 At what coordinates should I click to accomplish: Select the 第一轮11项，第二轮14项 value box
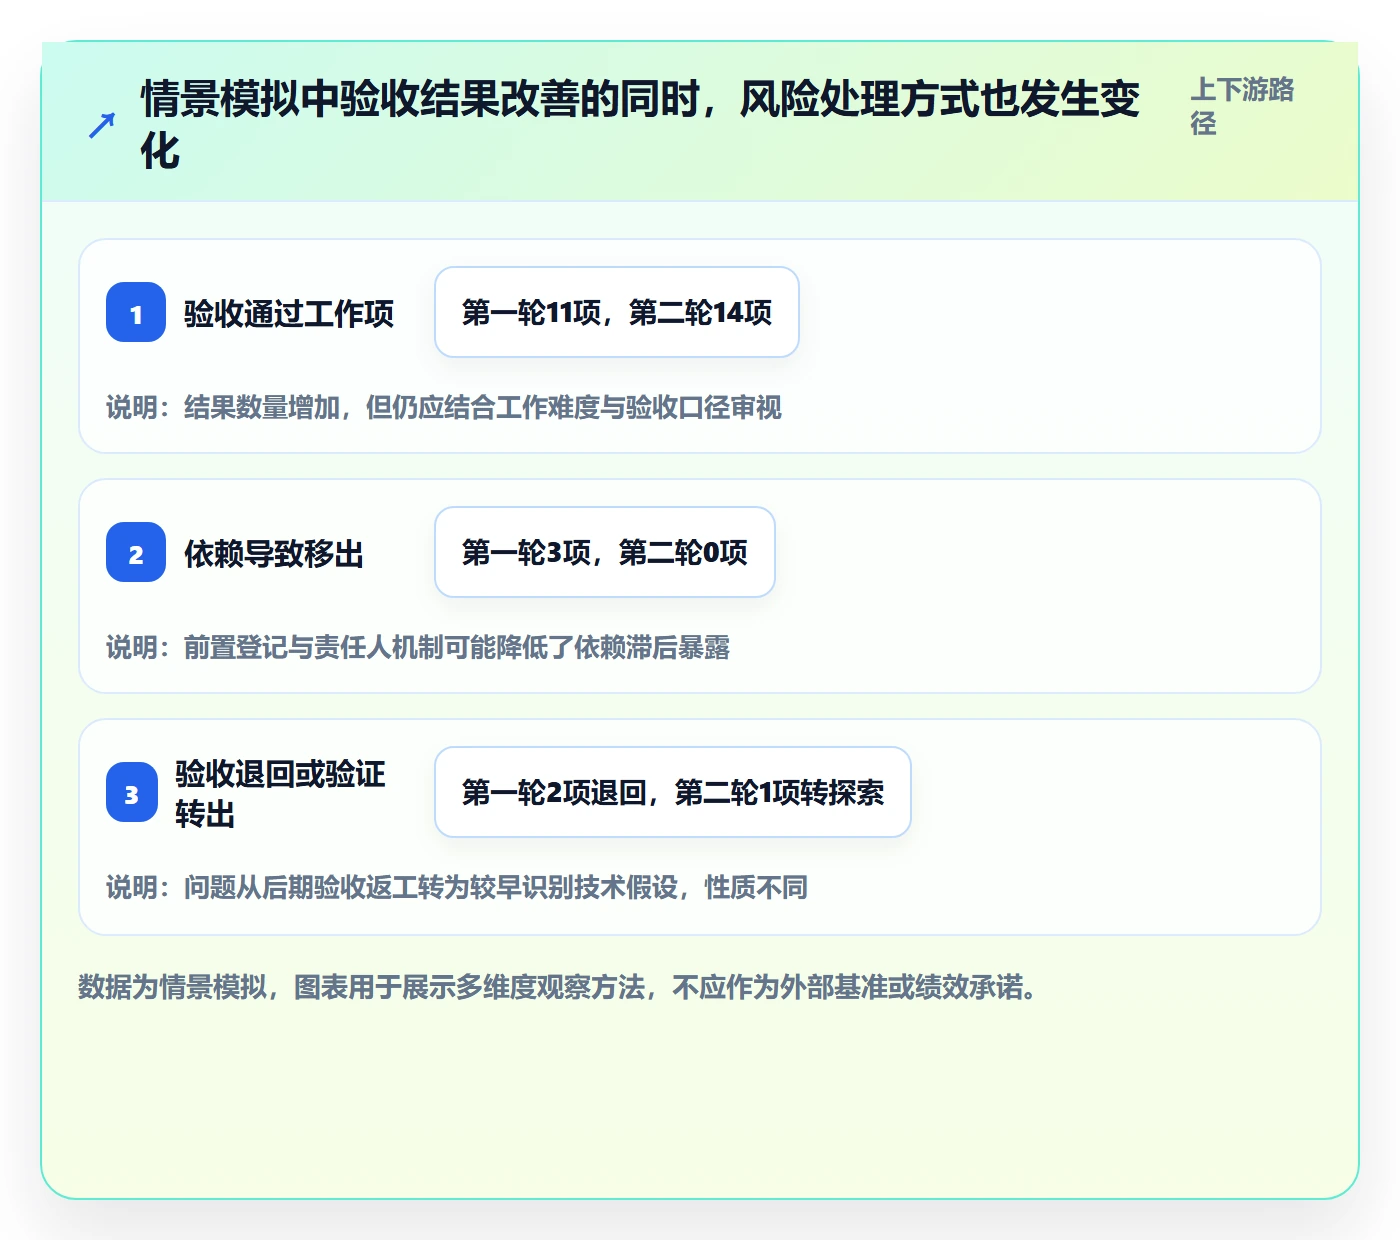(617, 312)
